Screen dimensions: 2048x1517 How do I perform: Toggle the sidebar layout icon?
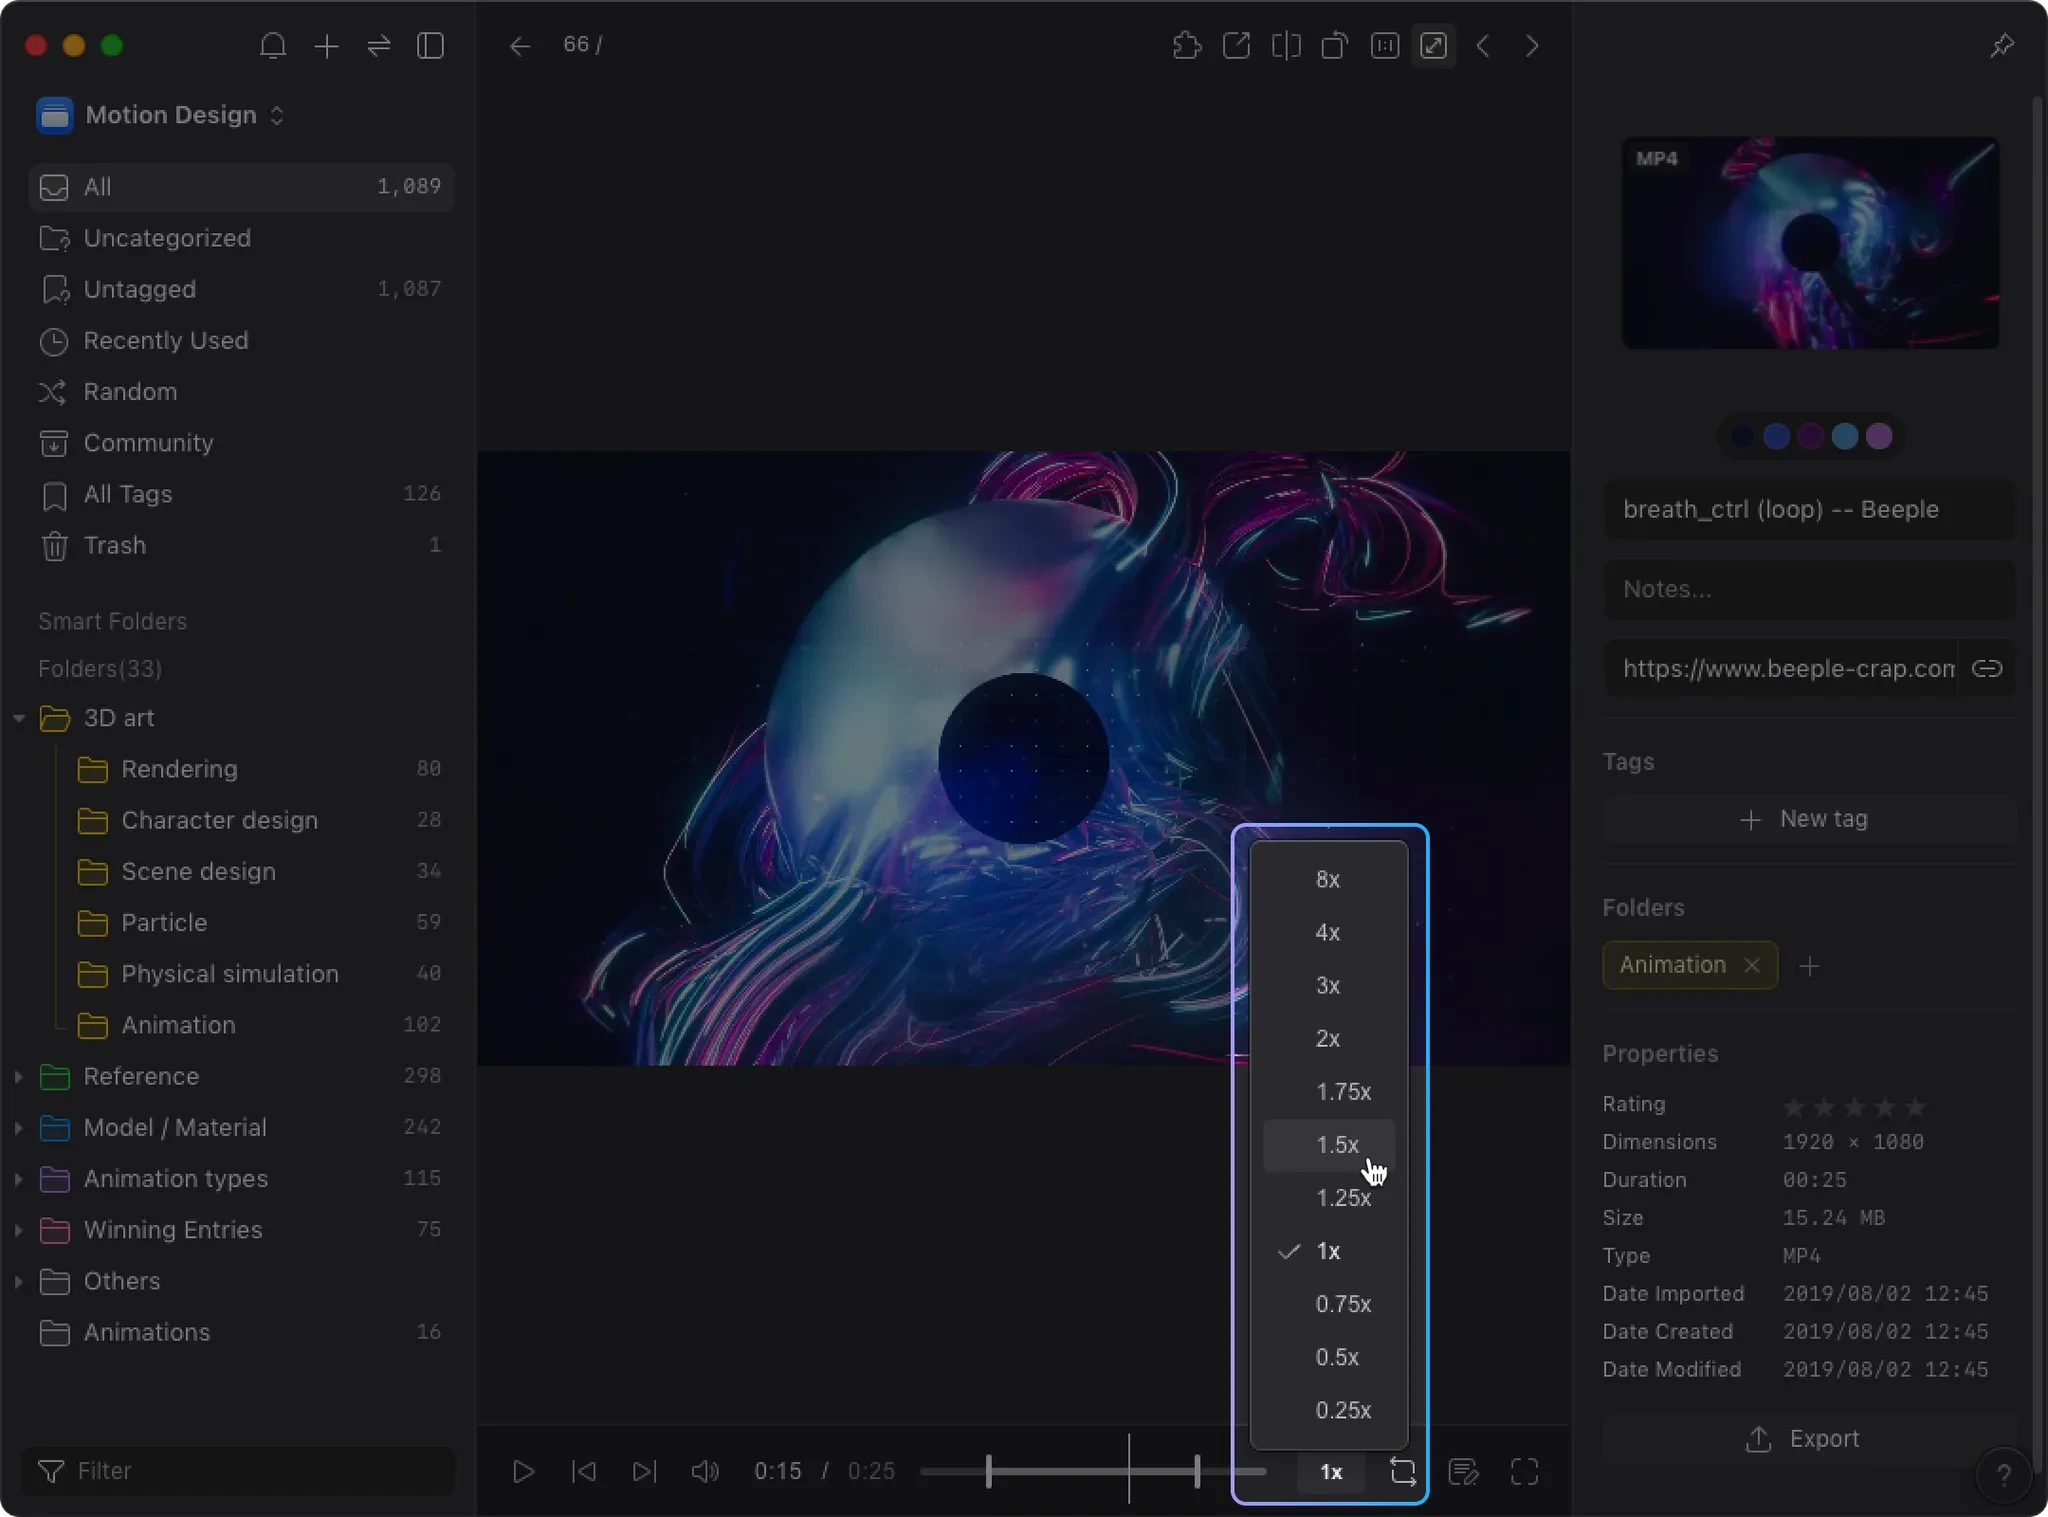[x=430, y=46]
